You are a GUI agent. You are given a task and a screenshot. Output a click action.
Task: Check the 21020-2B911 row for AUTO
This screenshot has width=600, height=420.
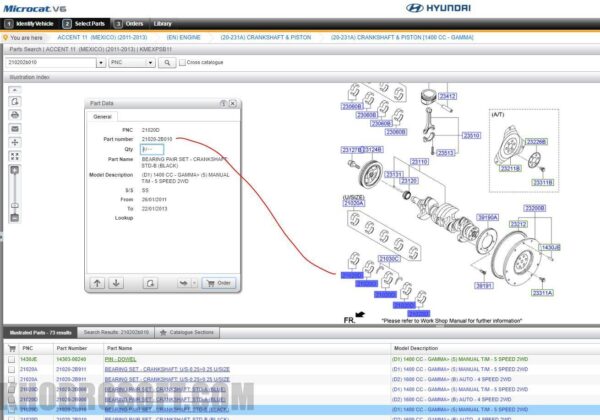[11, 379]
